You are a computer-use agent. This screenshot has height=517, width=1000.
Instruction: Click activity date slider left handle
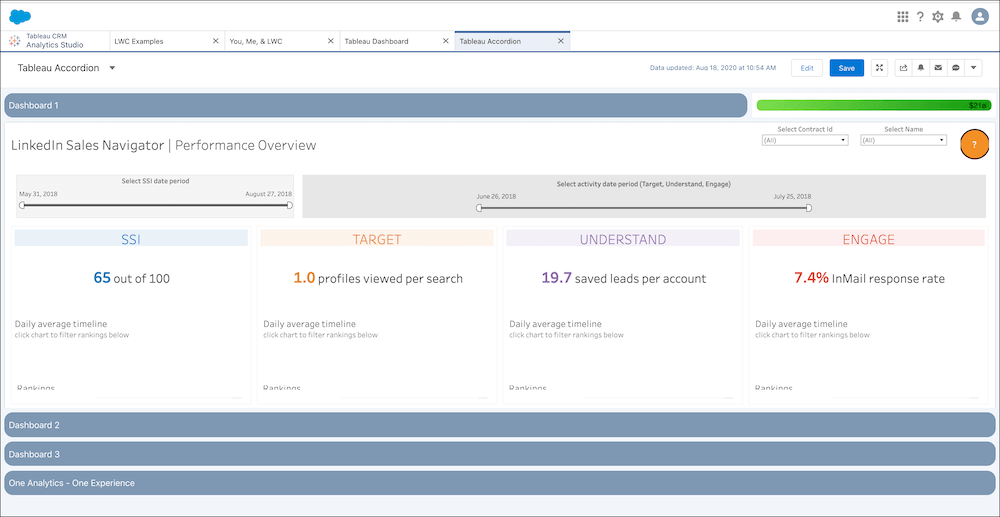click(x=480, y=208)
